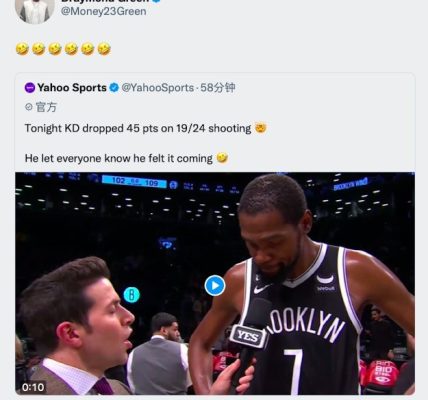
Task: Click the arena scoreboard showing 102-109
Action: point(134,181)
